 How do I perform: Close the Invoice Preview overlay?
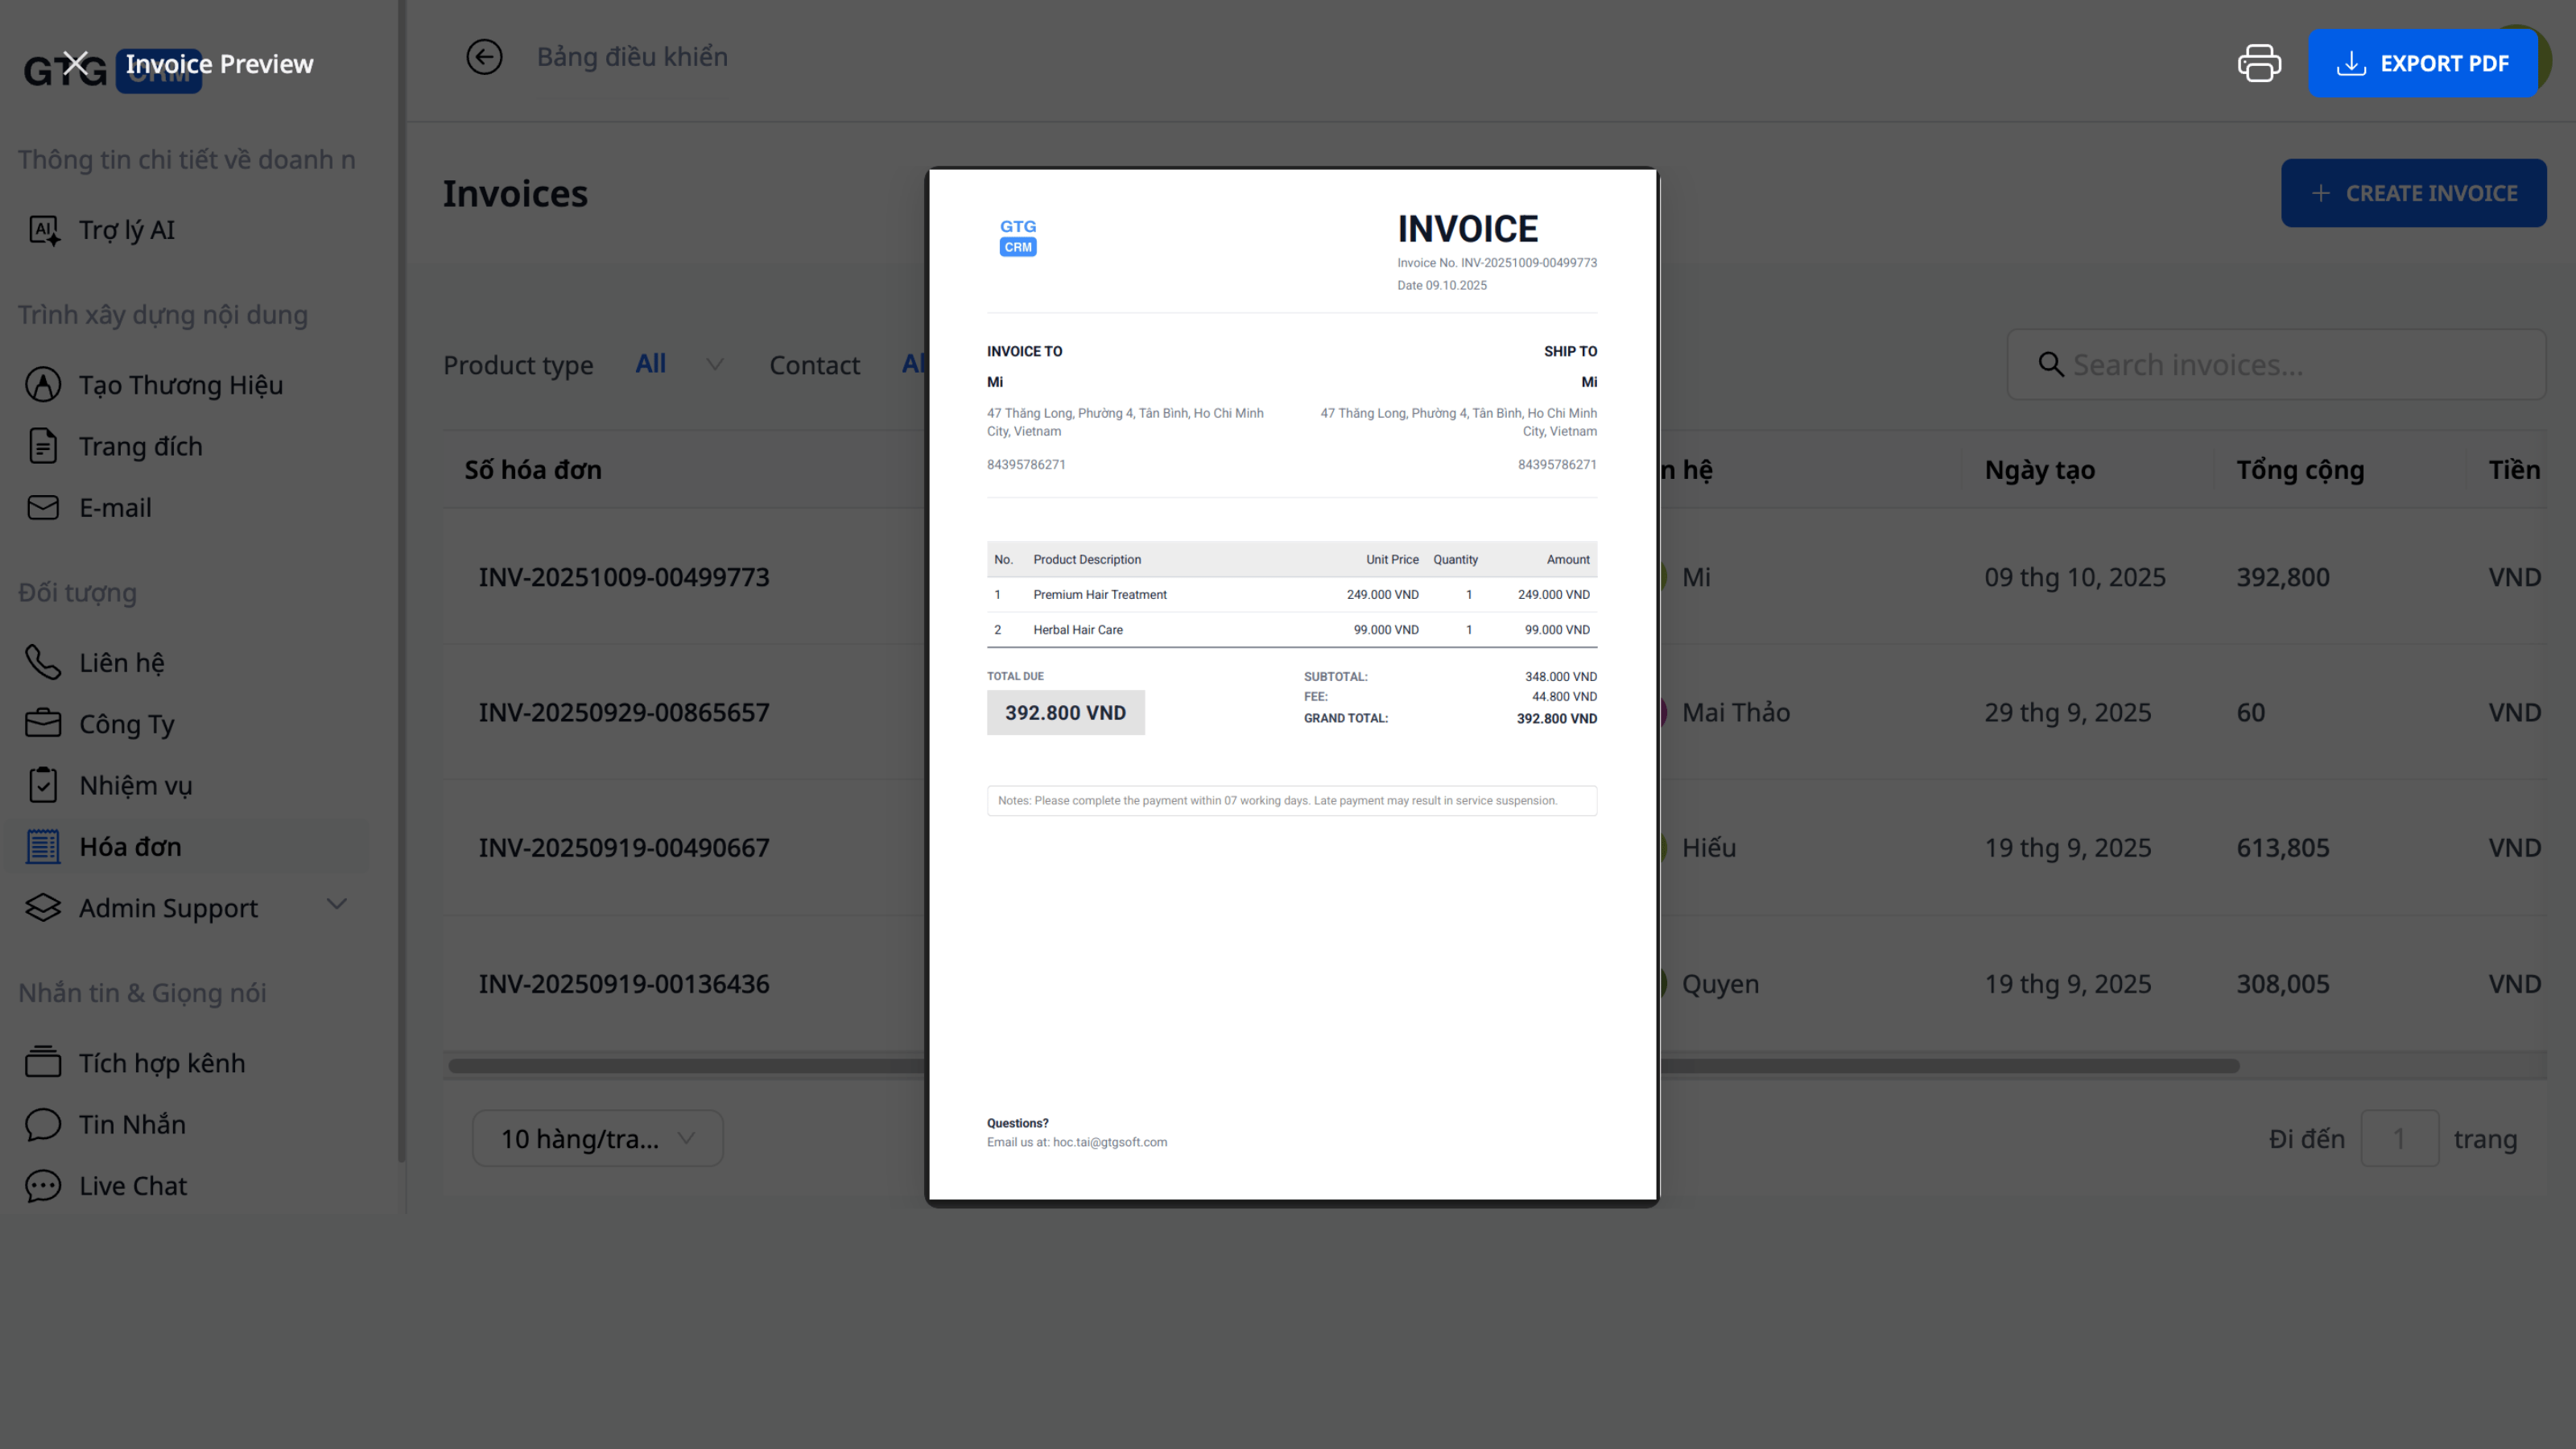tap(75, 63)
